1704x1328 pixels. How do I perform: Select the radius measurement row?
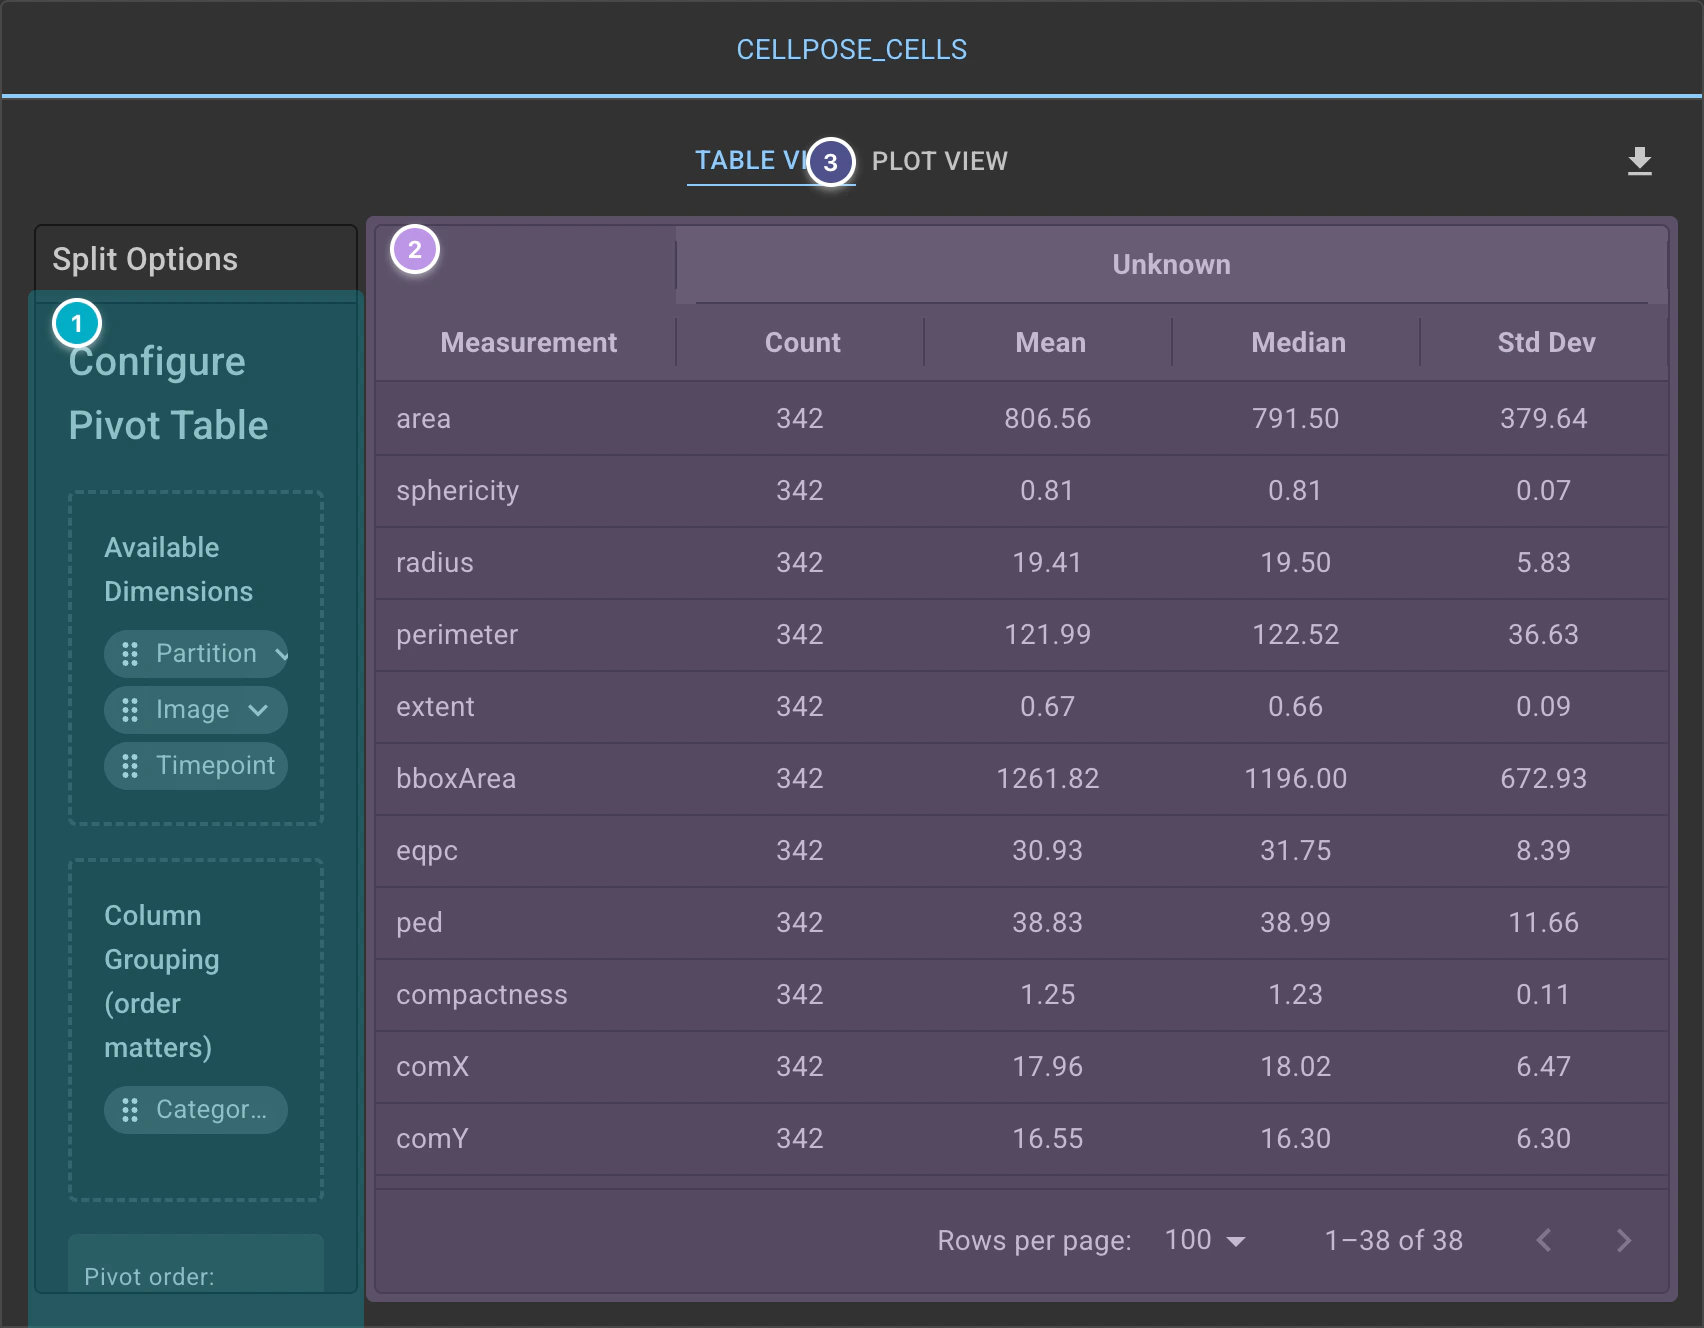tap(1022, 563)
